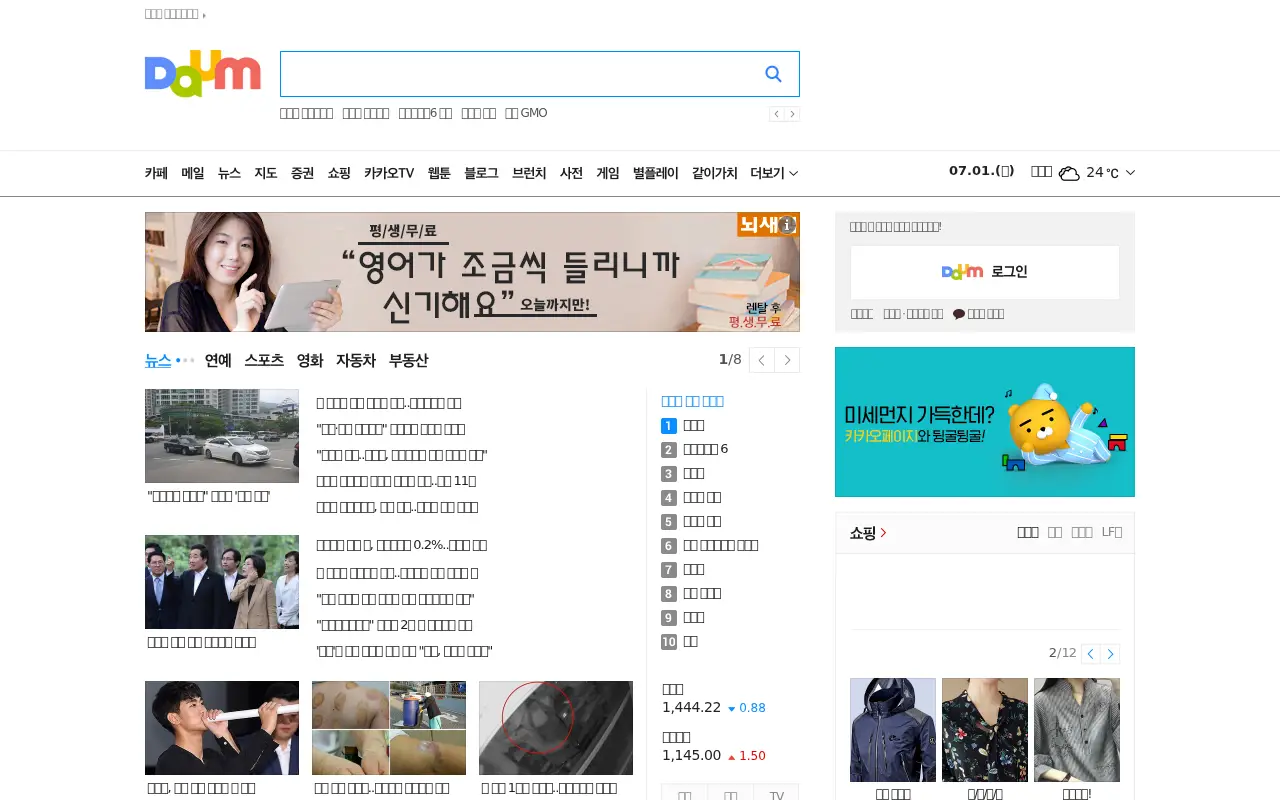Viewport: 1280px width, 800px height.
Task: Show next suggested search keywords
Action: tap(792, 114)
